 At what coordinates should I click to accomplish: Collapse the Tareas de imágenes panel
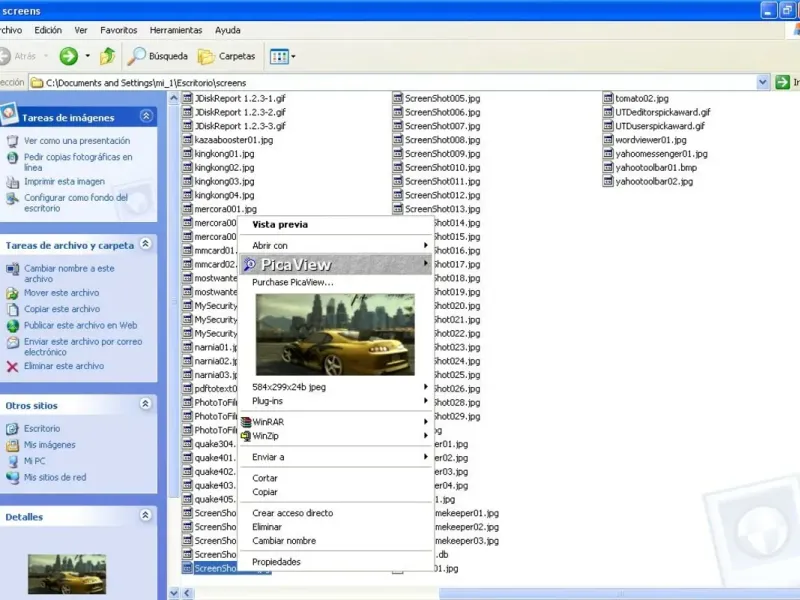click(146, 117)
